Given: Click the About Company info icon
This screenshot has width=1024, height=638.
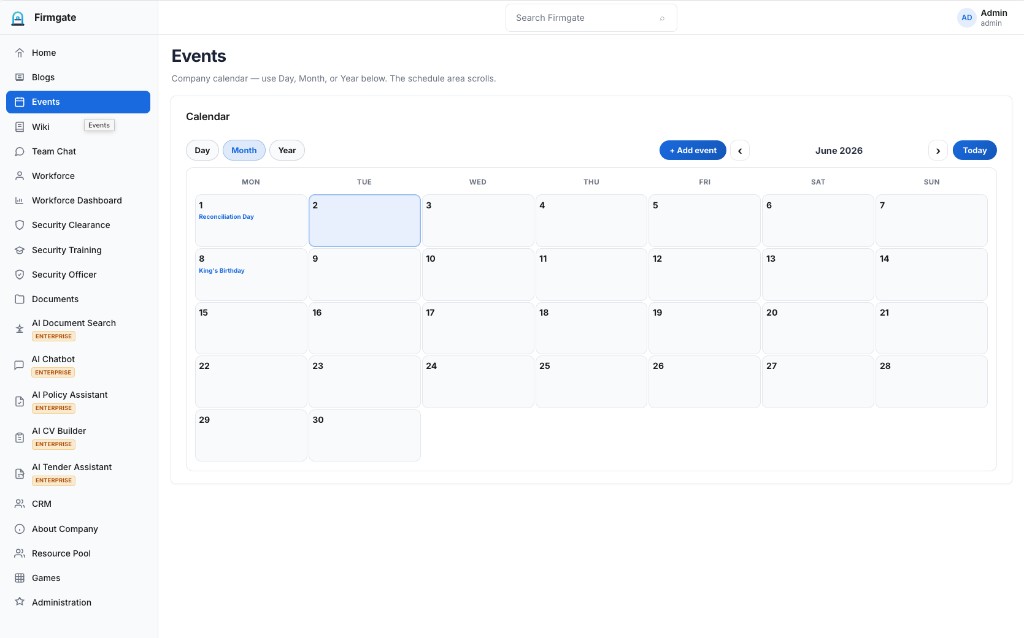Looking at the screenshot, I should (x=20, y=529).
